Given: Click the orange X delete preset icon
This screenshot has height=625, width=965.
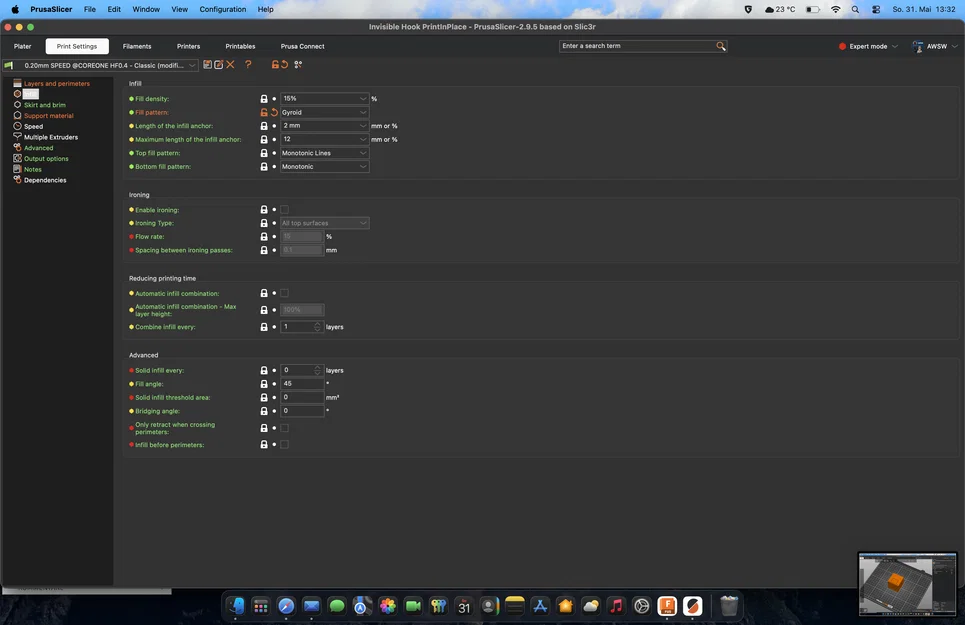Looking at the screenshot, I should coord(230,65).
